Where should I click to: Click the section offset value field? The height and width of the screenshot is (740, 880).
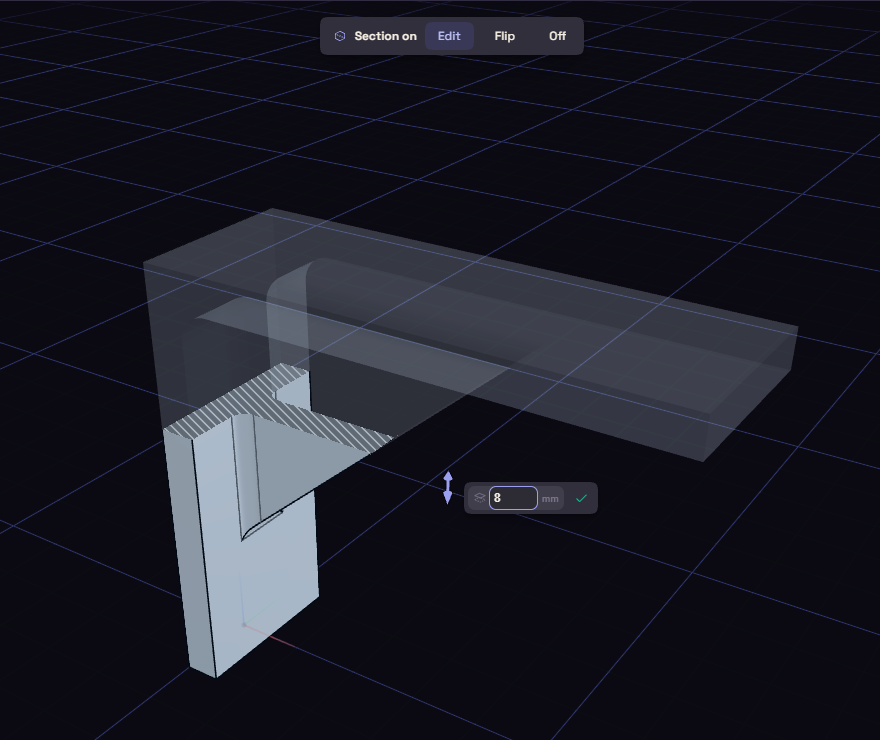(x=513, y=498)
